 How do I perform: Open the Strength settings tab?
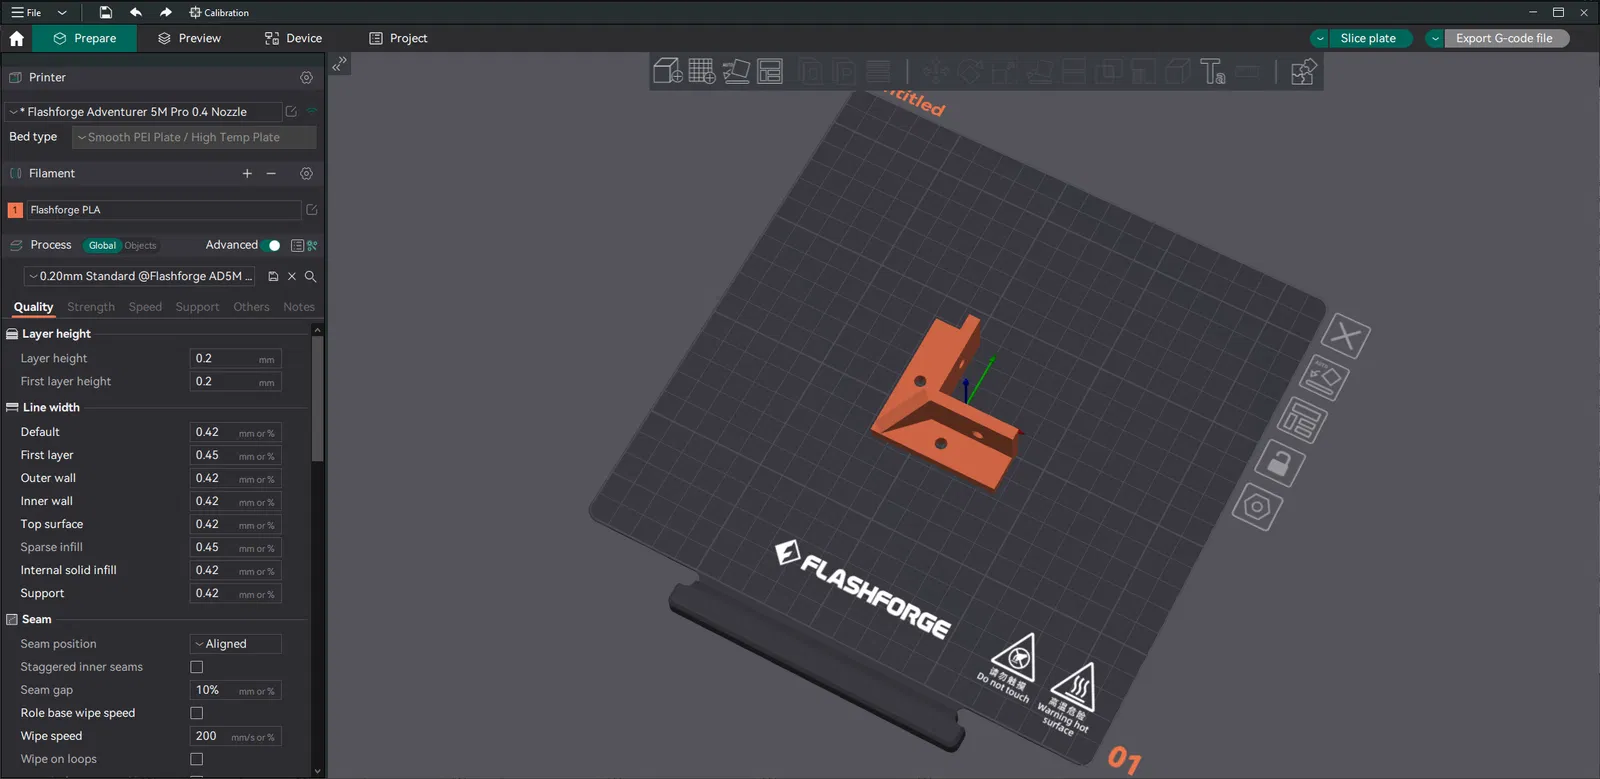pos(91,307)
